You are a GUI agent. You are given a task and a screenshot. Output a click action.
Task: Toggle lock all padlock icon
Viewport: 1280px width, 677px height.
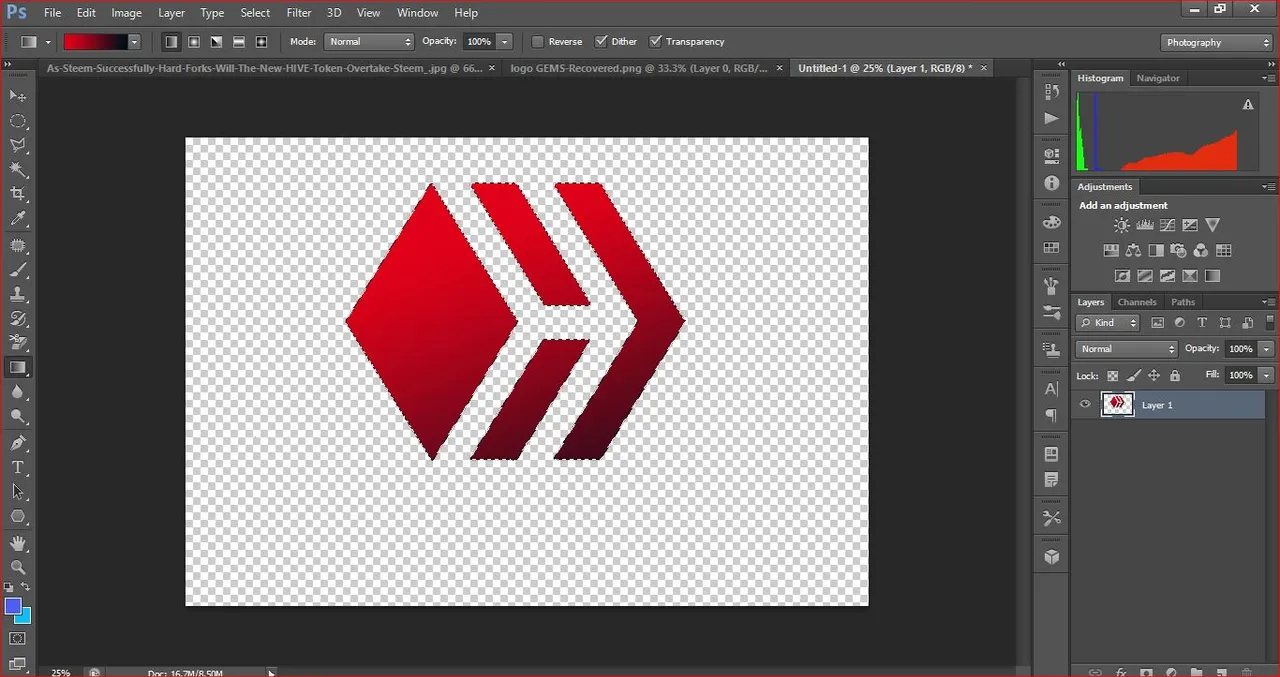click(1175, 376)
